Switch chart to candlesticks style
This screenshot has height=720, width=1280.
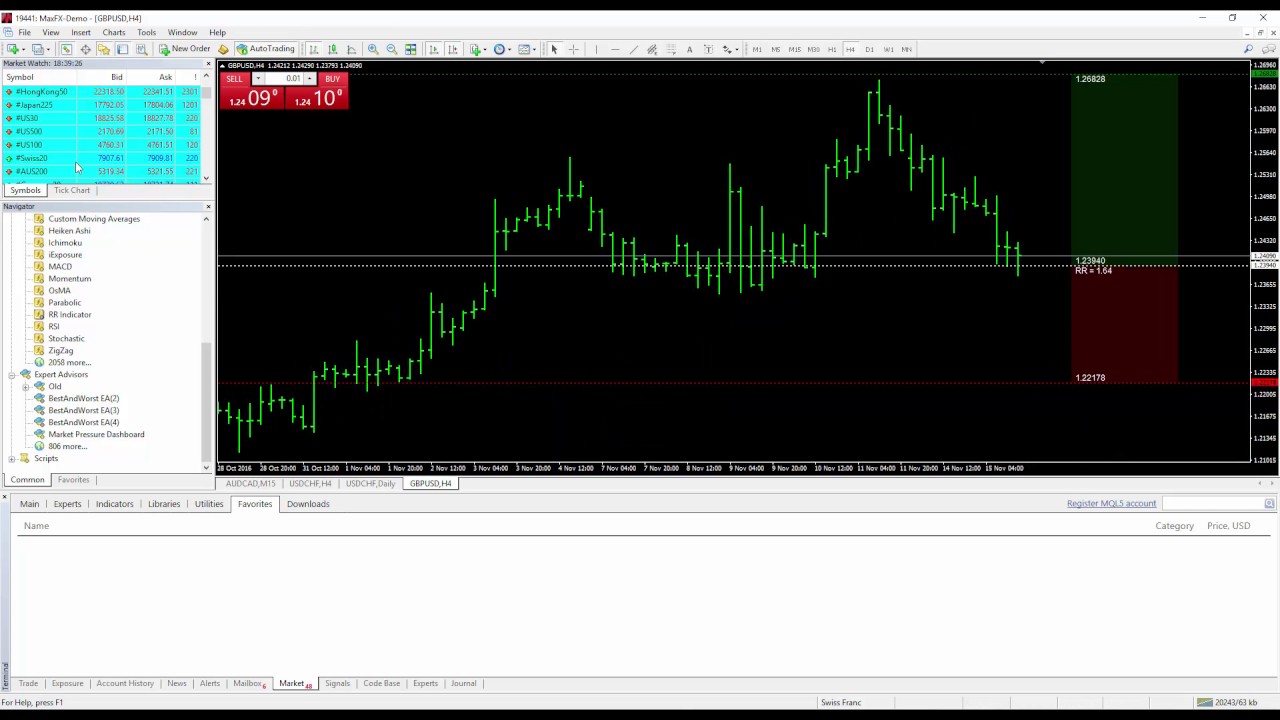click(333, 49)
